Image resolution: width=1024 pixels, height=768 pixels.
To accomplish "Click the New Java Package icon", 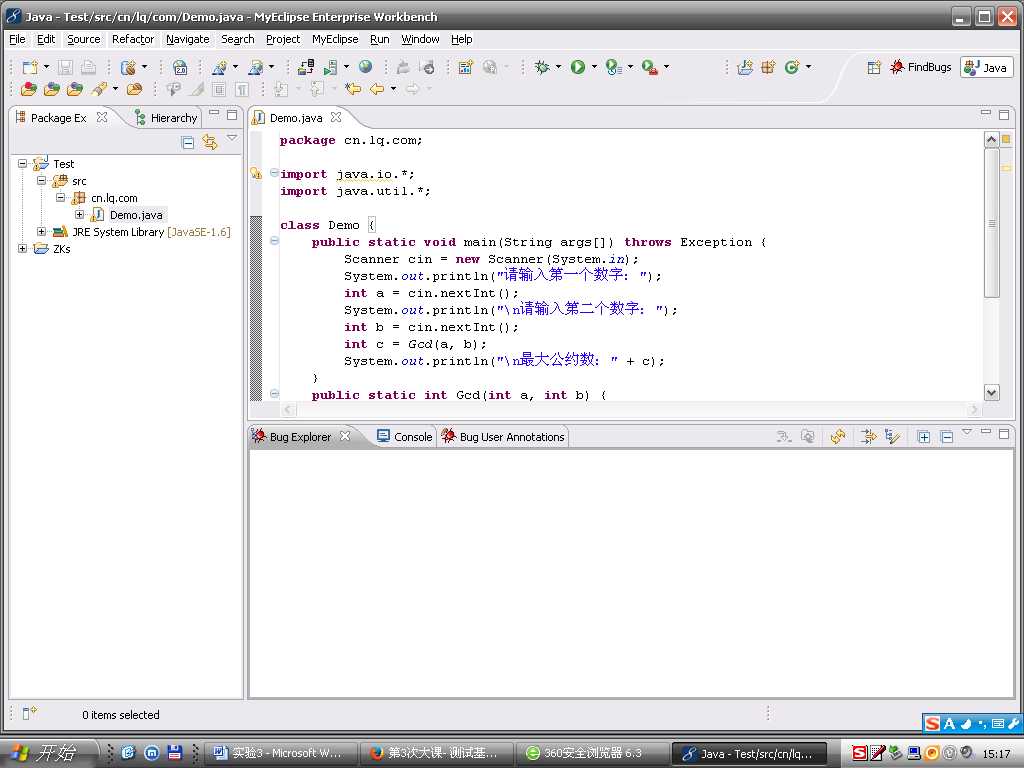I will pyautogui.click(x=768, y=67).
